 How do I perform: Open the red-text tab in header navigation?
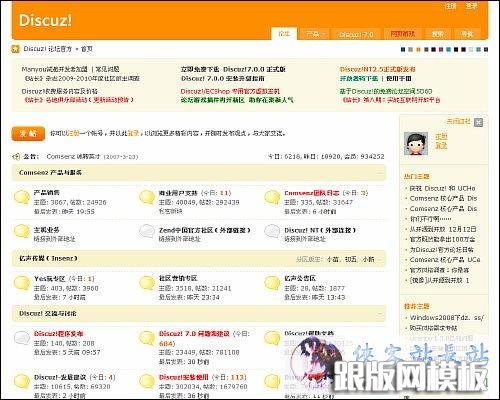coord(403,34)
